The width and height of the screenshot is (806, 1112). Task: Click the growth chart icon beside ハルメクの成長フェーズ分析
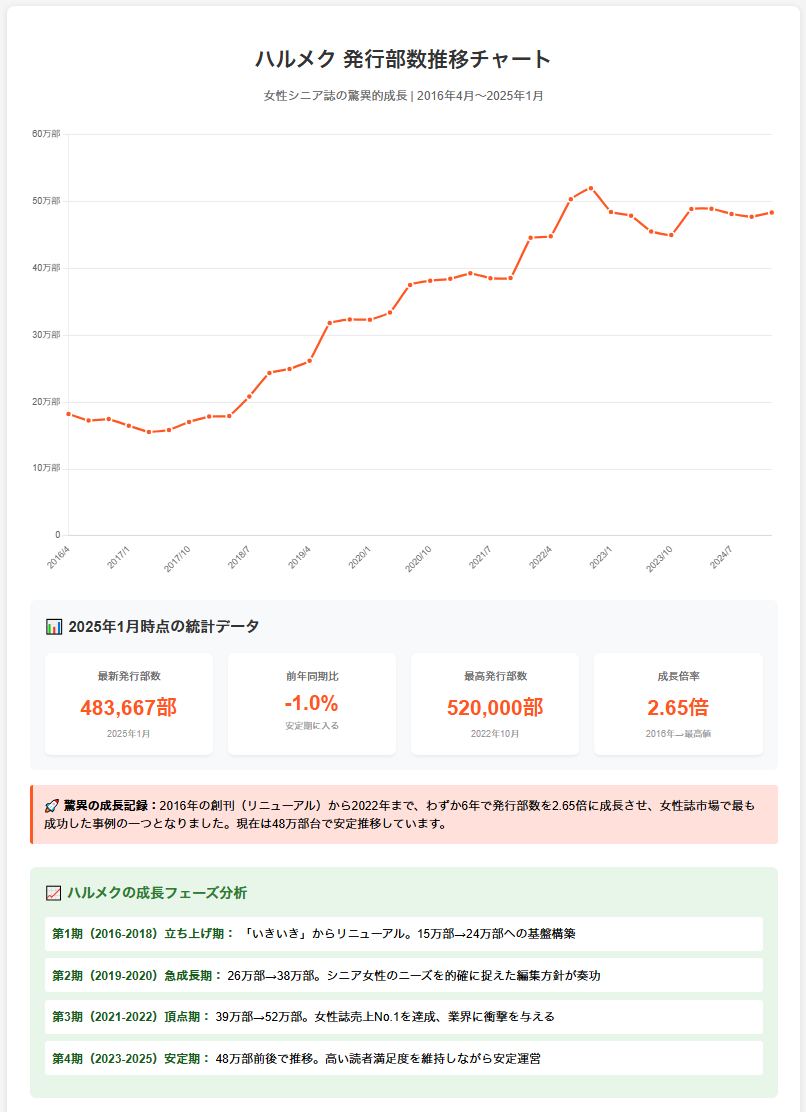tap(54, 893)
